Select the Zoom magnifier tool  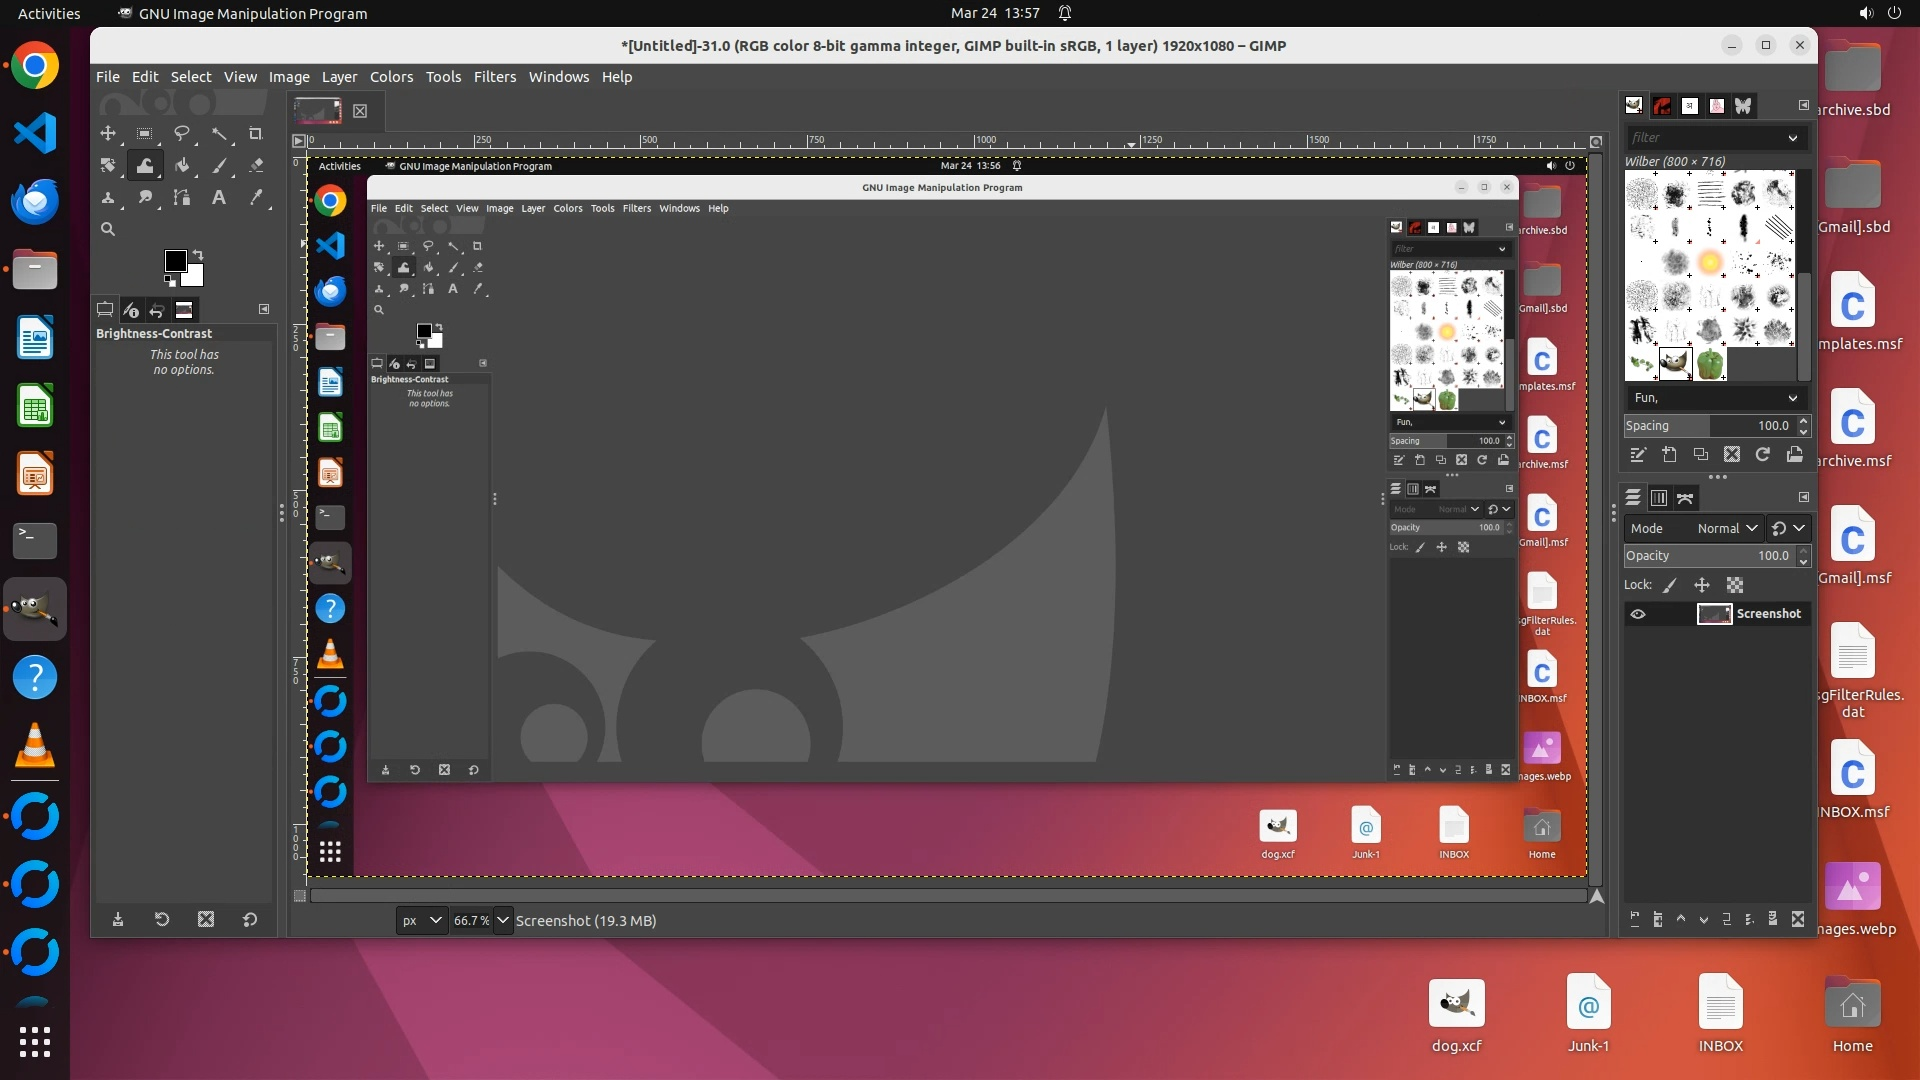click(108, 230)
